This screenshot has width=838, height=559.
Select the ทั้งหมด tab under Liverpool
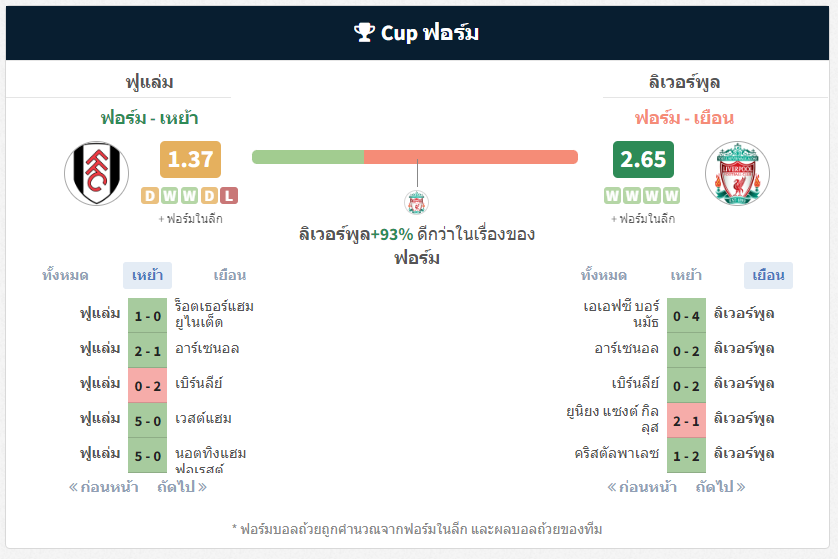[x=604, y=275]
